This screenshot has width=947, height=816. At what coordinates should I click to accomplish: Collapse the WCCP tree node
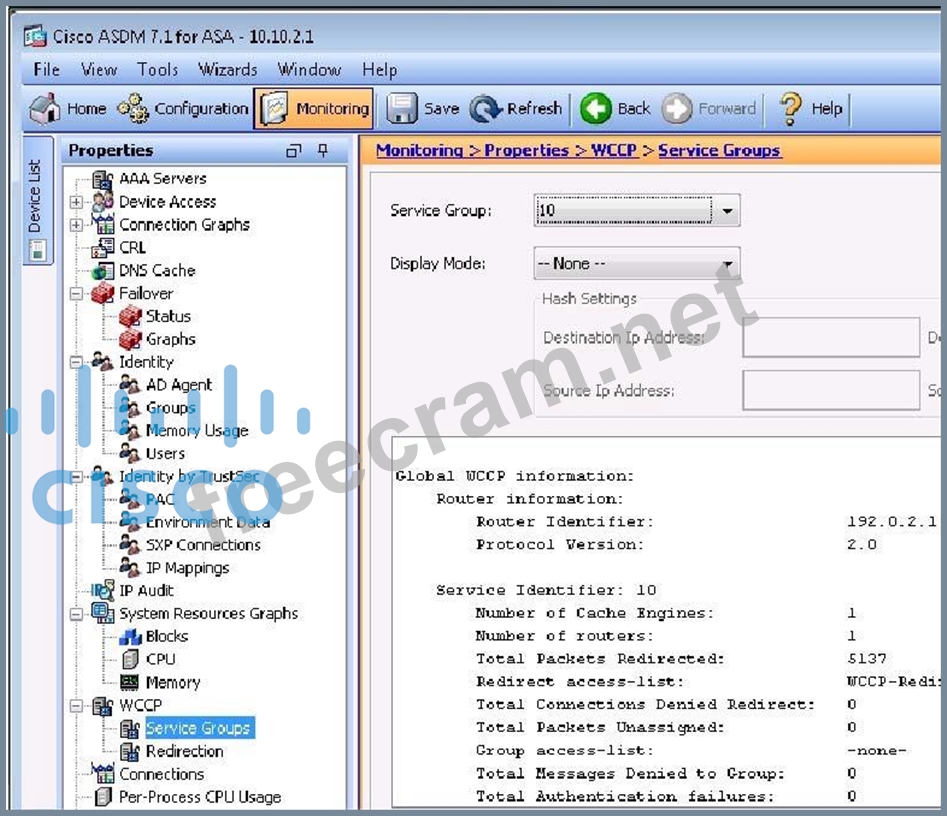pyautogui.click(x=76, y=706)
